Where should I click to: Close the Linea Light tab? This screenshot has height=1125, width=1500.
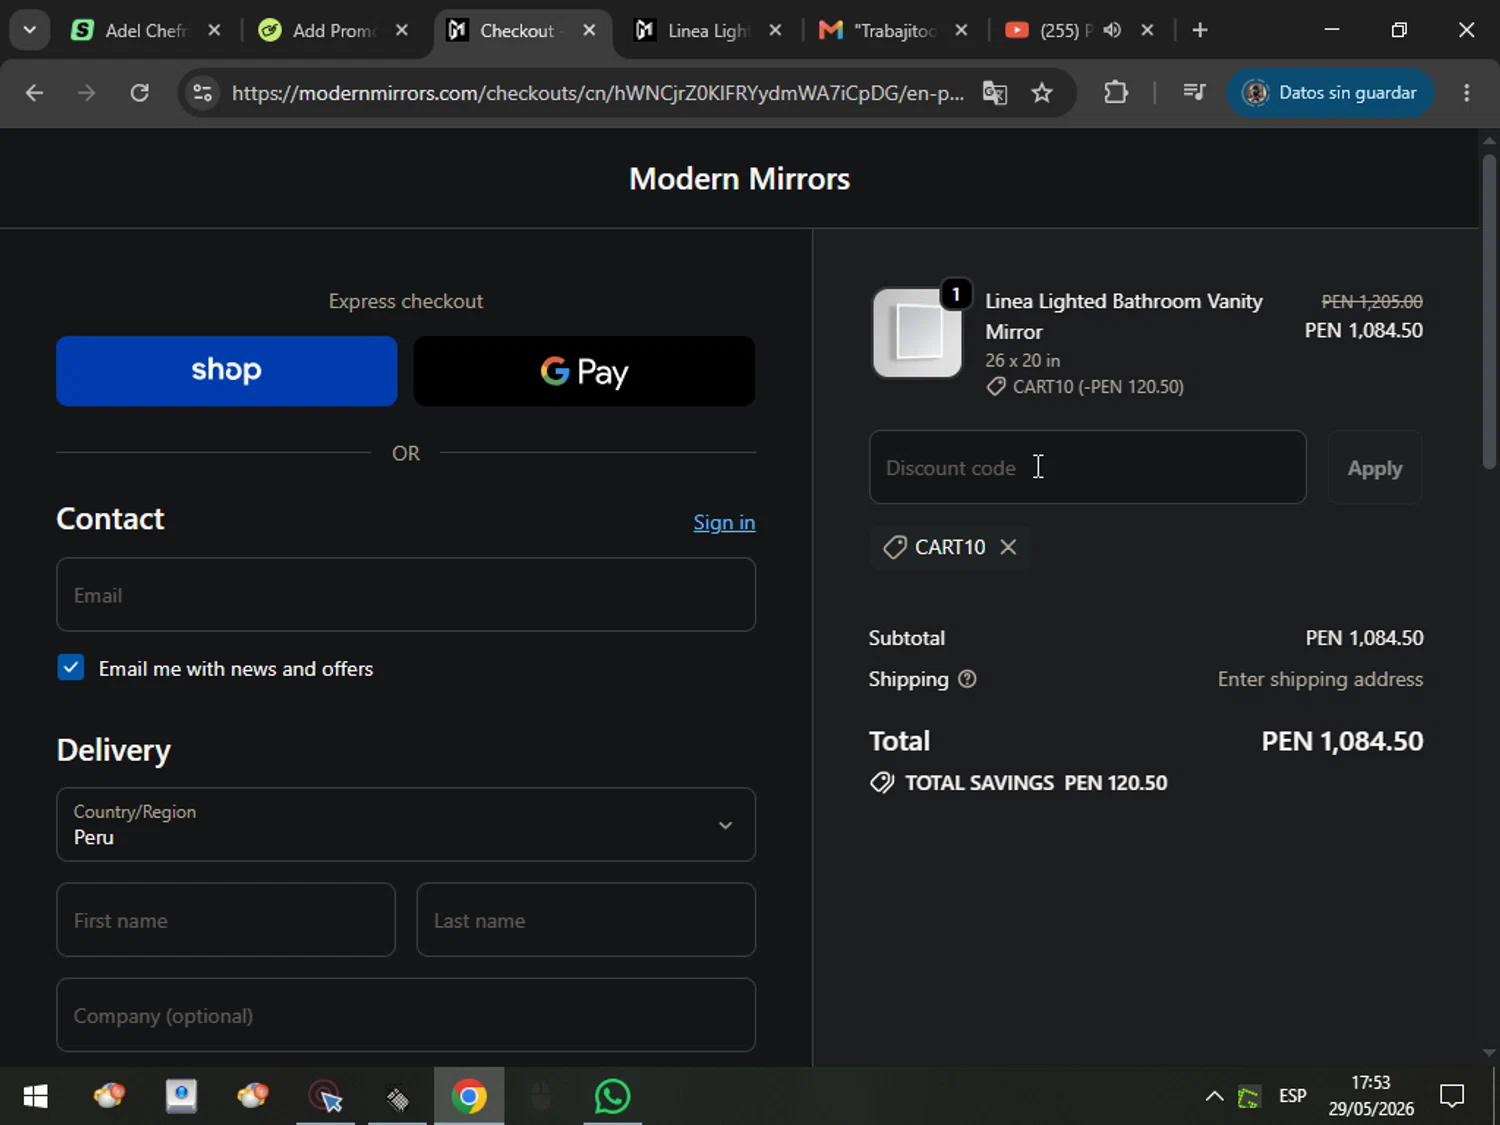coord(775,30)
